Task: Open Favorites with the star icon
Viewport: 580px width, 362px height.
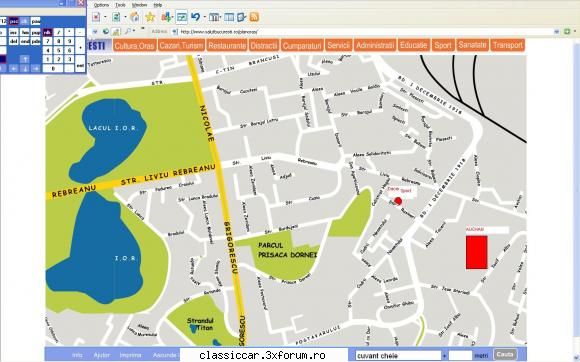Action: click(x=150, y=17)
